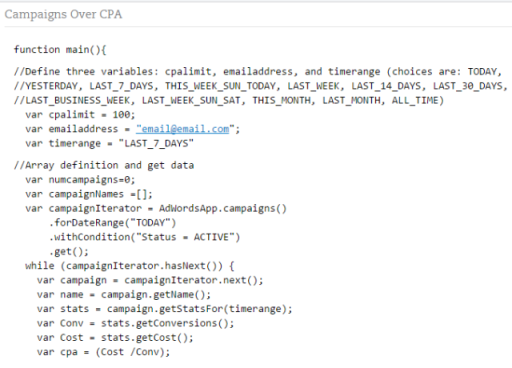Click the stats.getConversions() line
Image resolution: width=512 pixels, height=368 pixels.
click(x=135, y=323)
